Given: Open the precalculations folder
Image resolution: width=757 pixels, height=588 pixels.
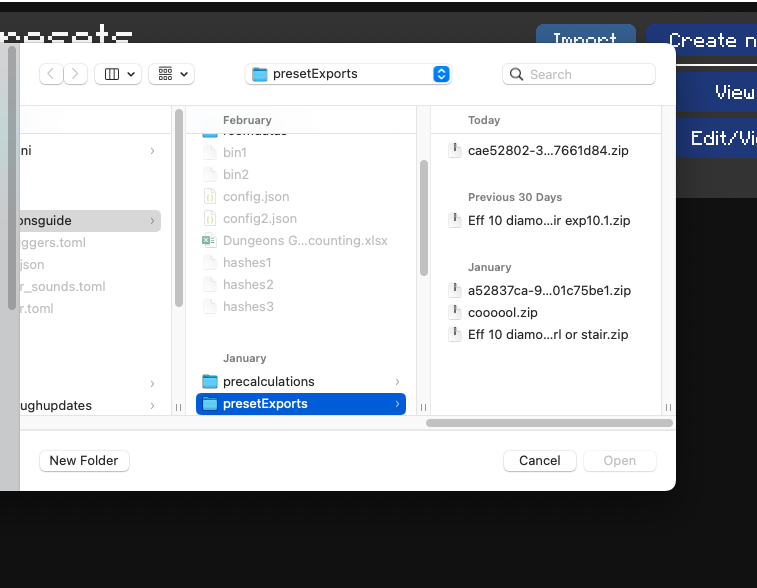Looking at the screenshot, I should click(x=268, y=382).
